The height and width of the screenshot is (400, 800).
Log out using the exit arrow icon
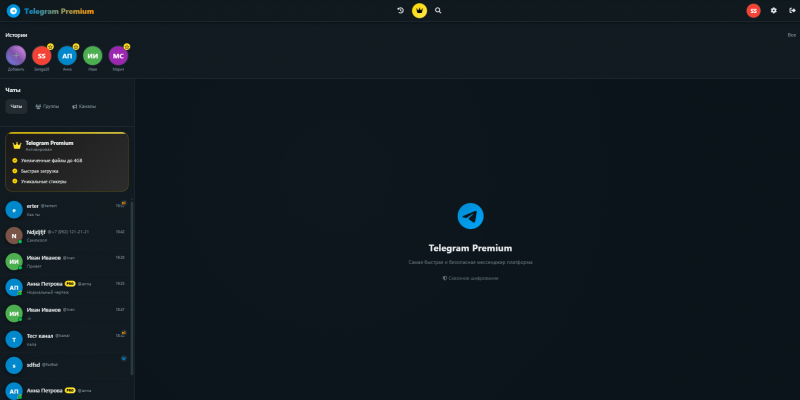(792, 10)
